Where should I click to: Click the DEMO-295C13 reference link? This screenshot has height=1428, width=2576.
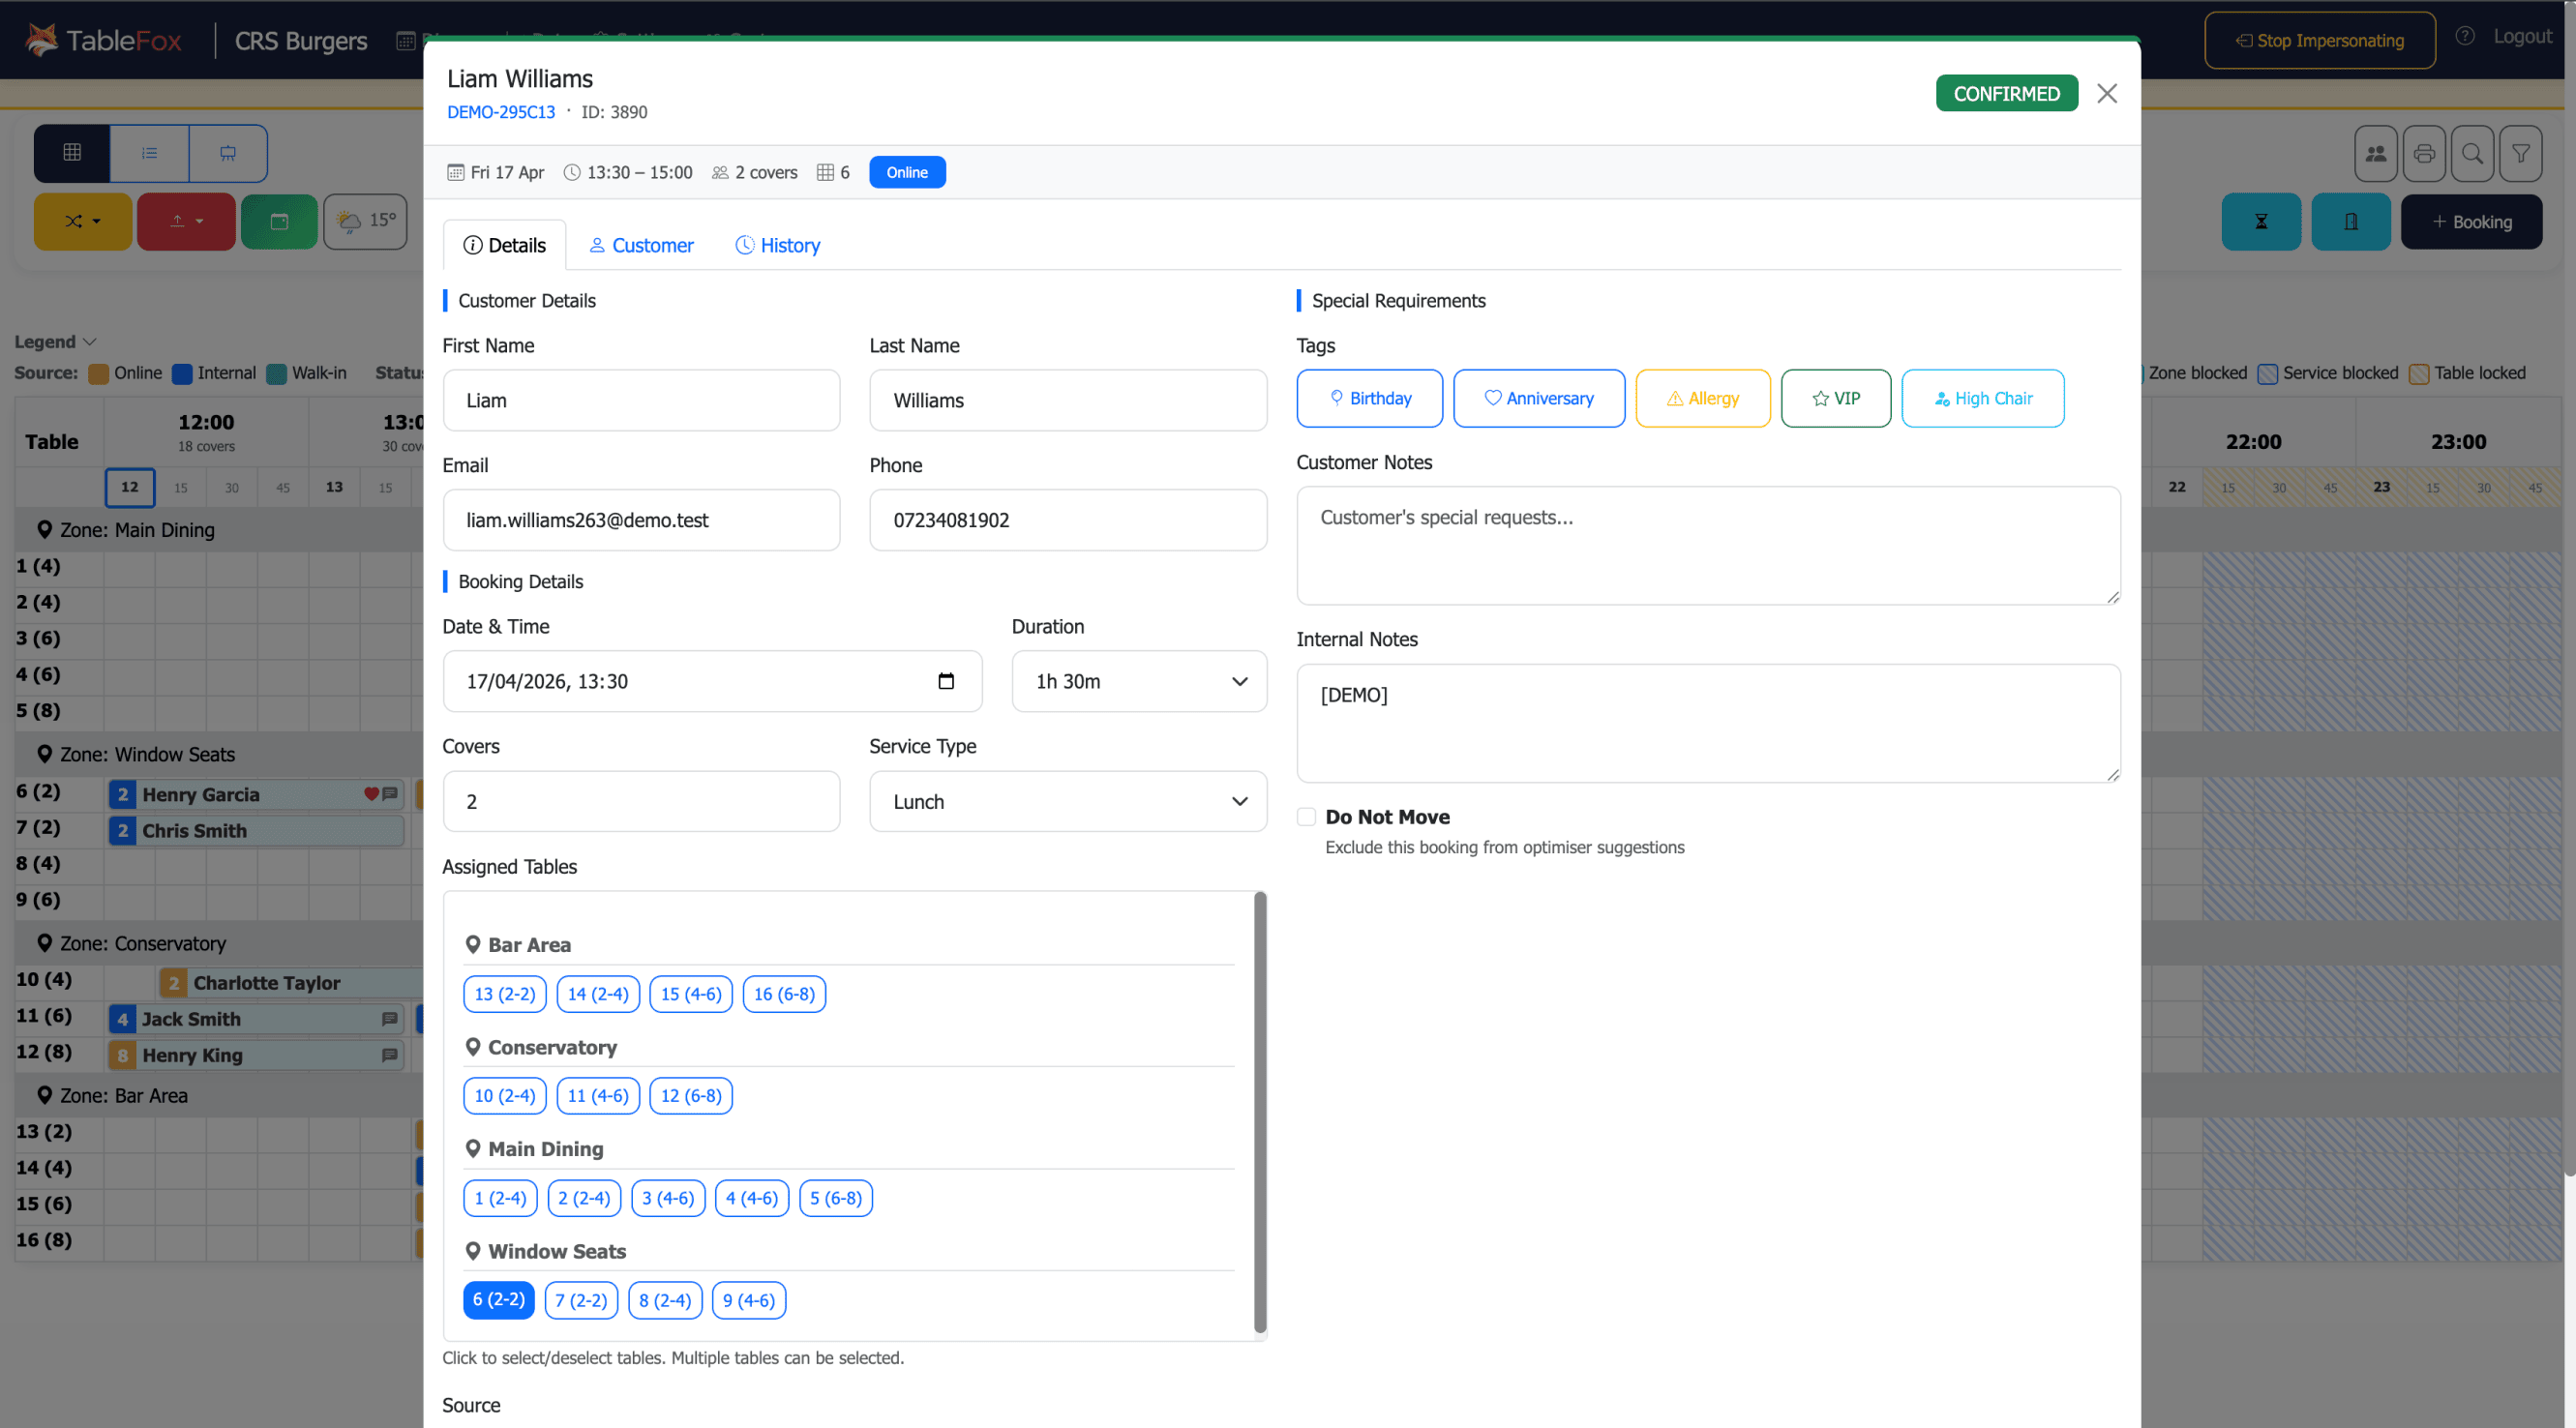point(500,112)
